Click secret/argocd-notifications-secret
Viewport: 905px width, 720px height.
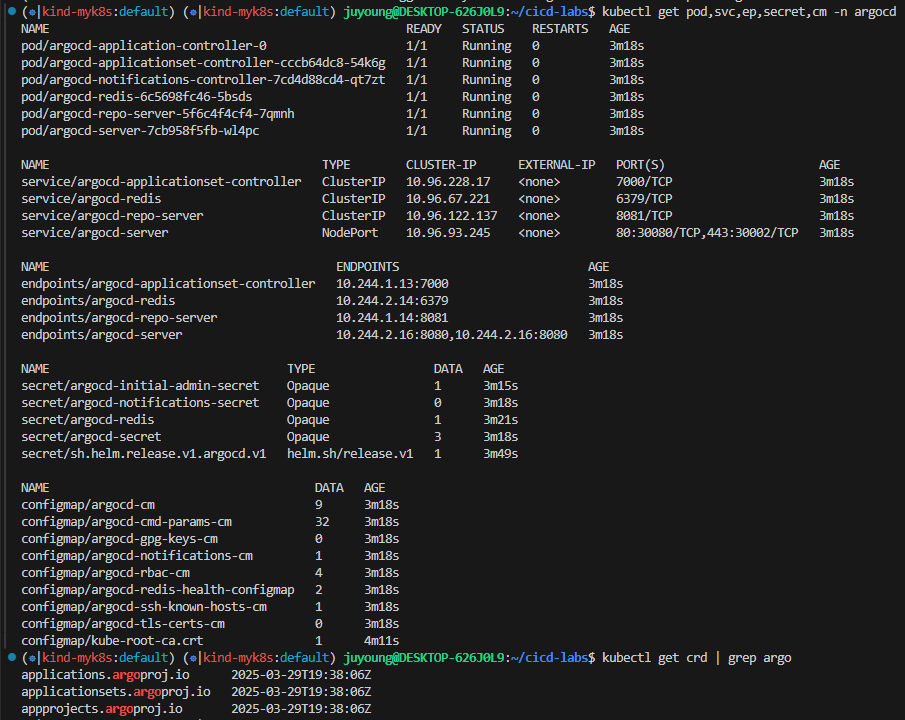click(140, 402)
